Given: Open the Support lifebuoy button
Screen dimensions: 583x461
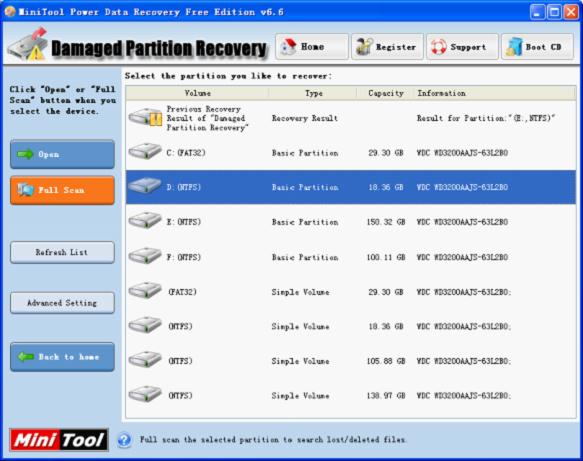Looking at the screenshot, I should tap(462, 47).
